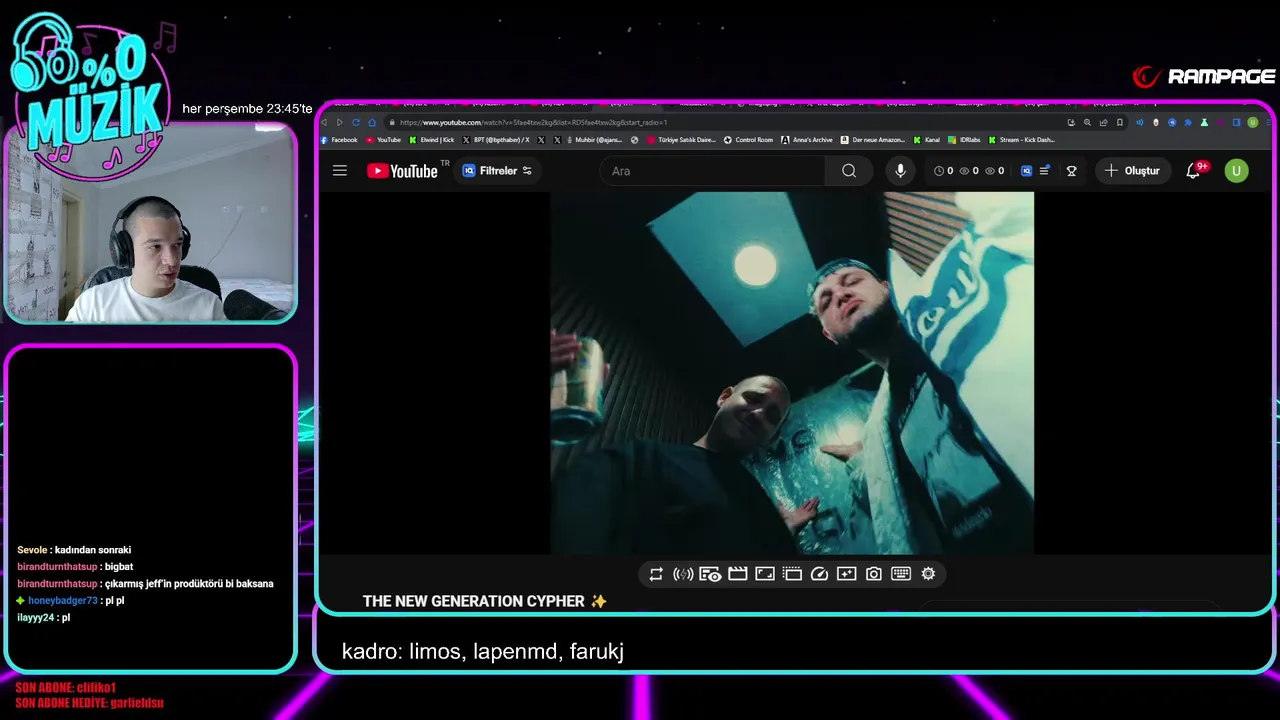Open the Filtreler filters button
The height and width of the screenshot is (720, 1280).
(497, 171)
